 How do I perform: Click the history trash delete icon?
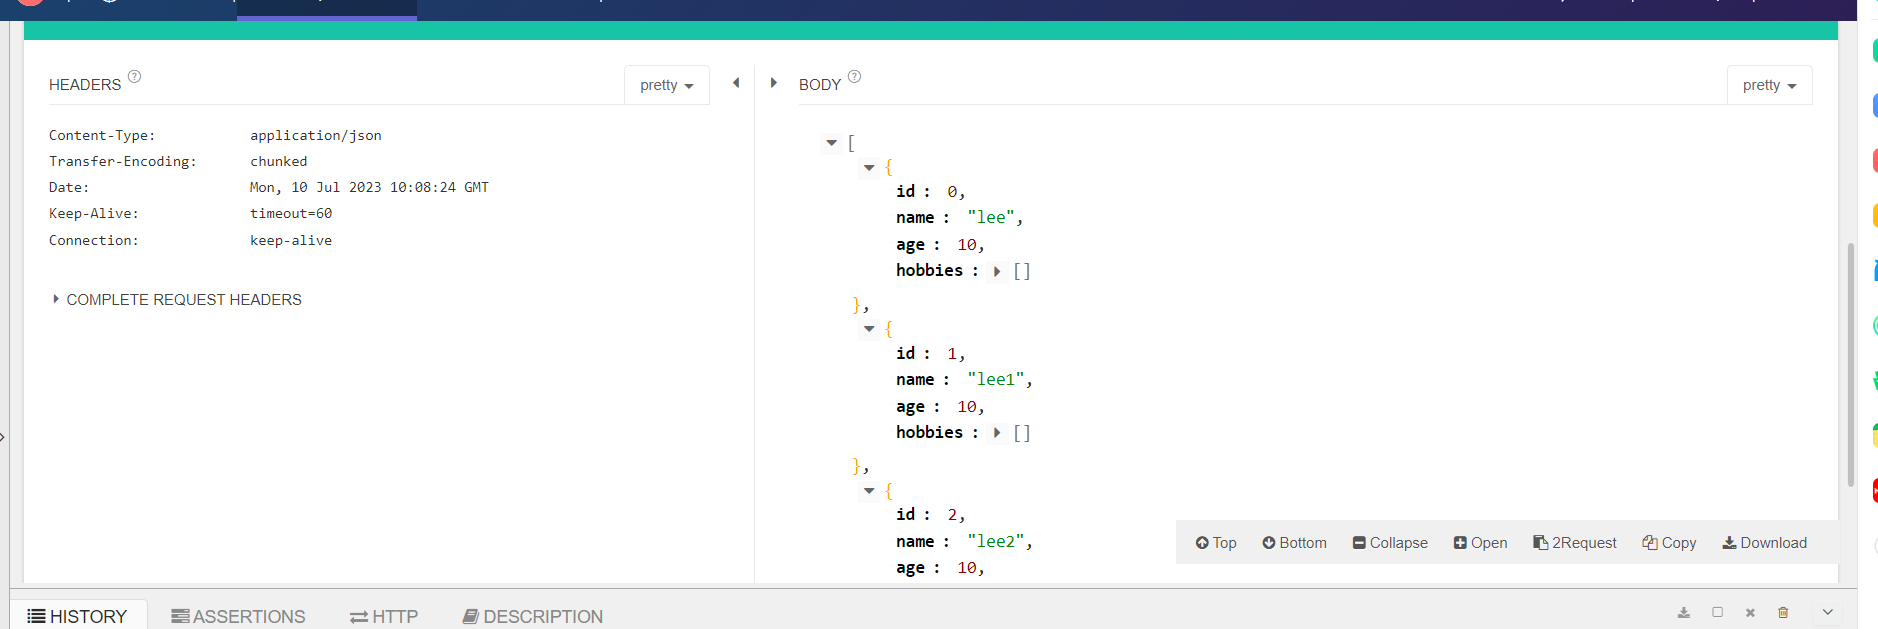[x=1783, y=612]
